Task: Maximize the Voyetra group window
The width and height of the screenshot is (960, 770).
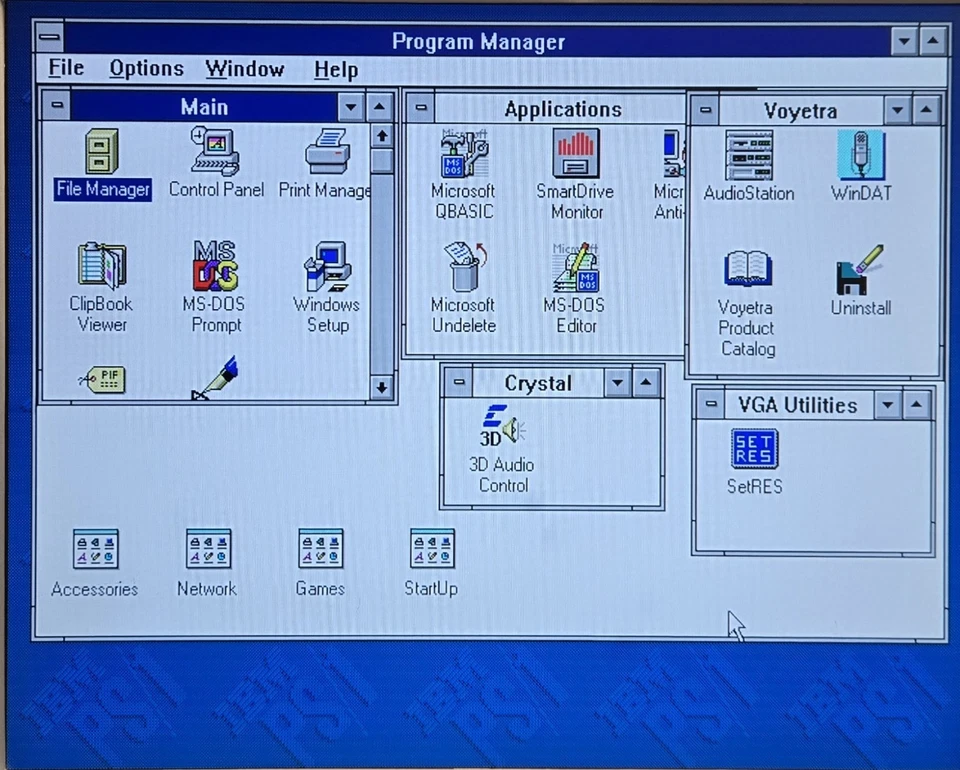Action: click(926, 111)
